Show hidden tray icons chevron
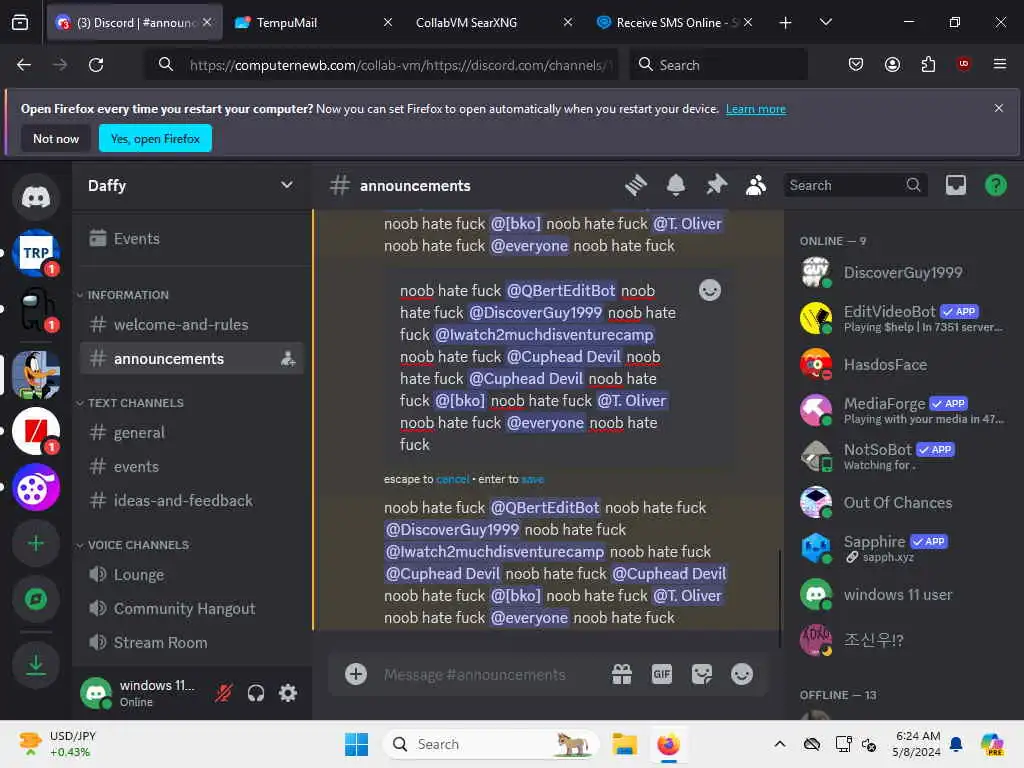This screenshot has height=768, width=1024. tap(780, 744)
